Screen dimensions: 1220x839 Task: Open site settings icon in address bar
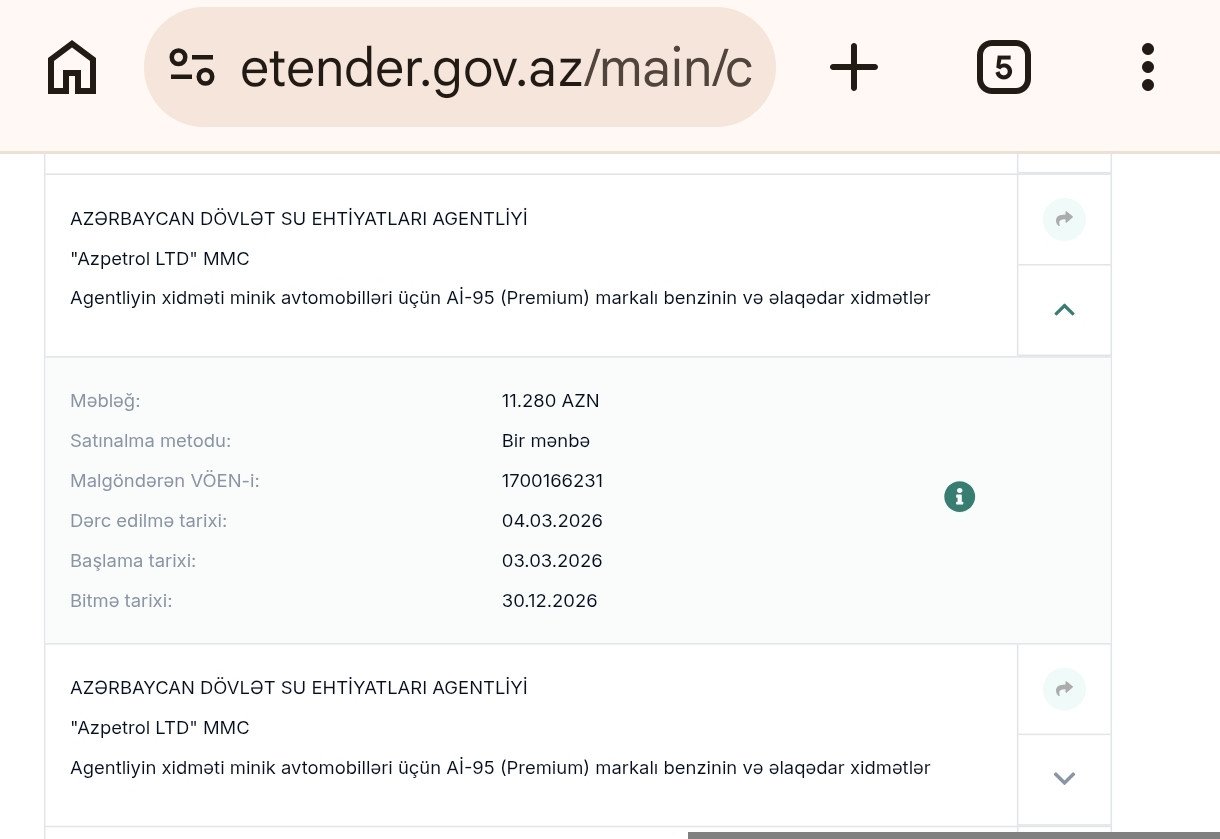click(x=192, y=67)
